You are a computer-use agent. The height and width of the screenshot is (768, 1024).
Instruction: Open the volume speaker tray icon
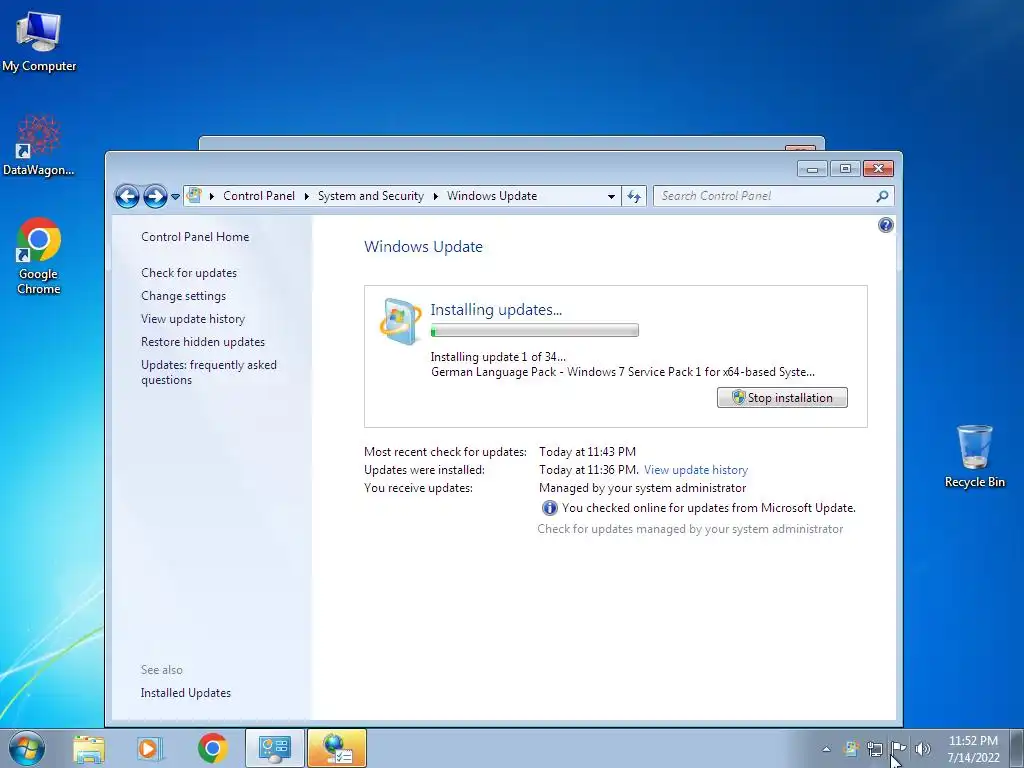[922, 749]
